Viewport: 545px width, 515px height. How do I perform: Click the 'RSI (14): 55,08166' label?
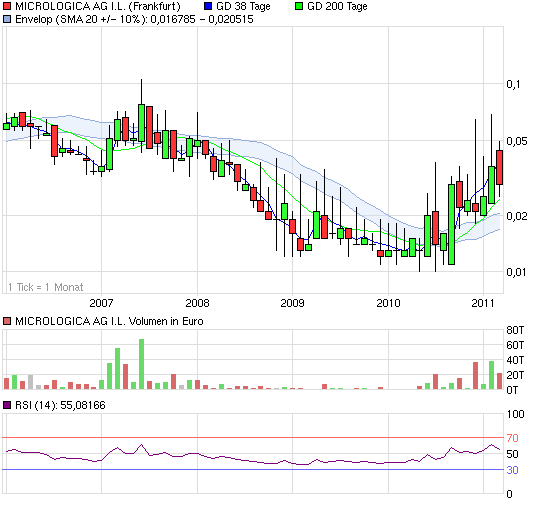pyautogui.click(x=60, y=405)
